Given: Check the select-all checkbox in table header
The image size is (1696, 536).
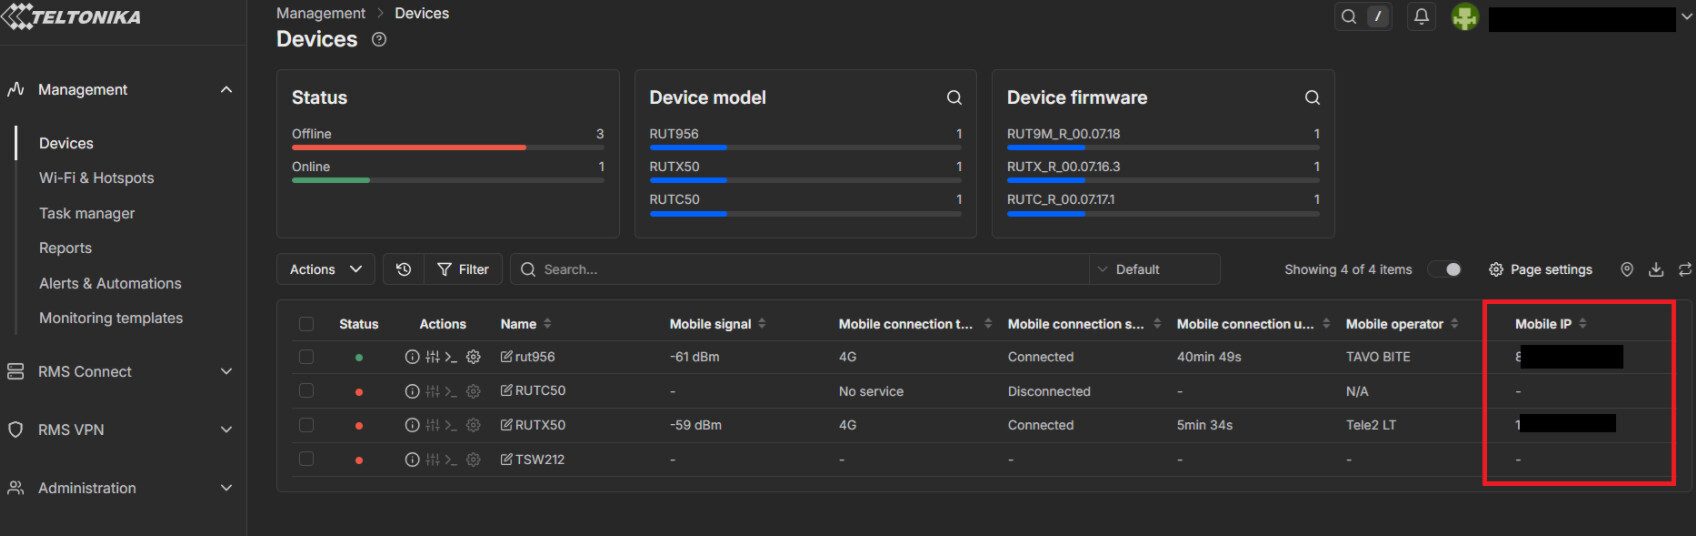Looking at the screenshot, I should point(306,324).
